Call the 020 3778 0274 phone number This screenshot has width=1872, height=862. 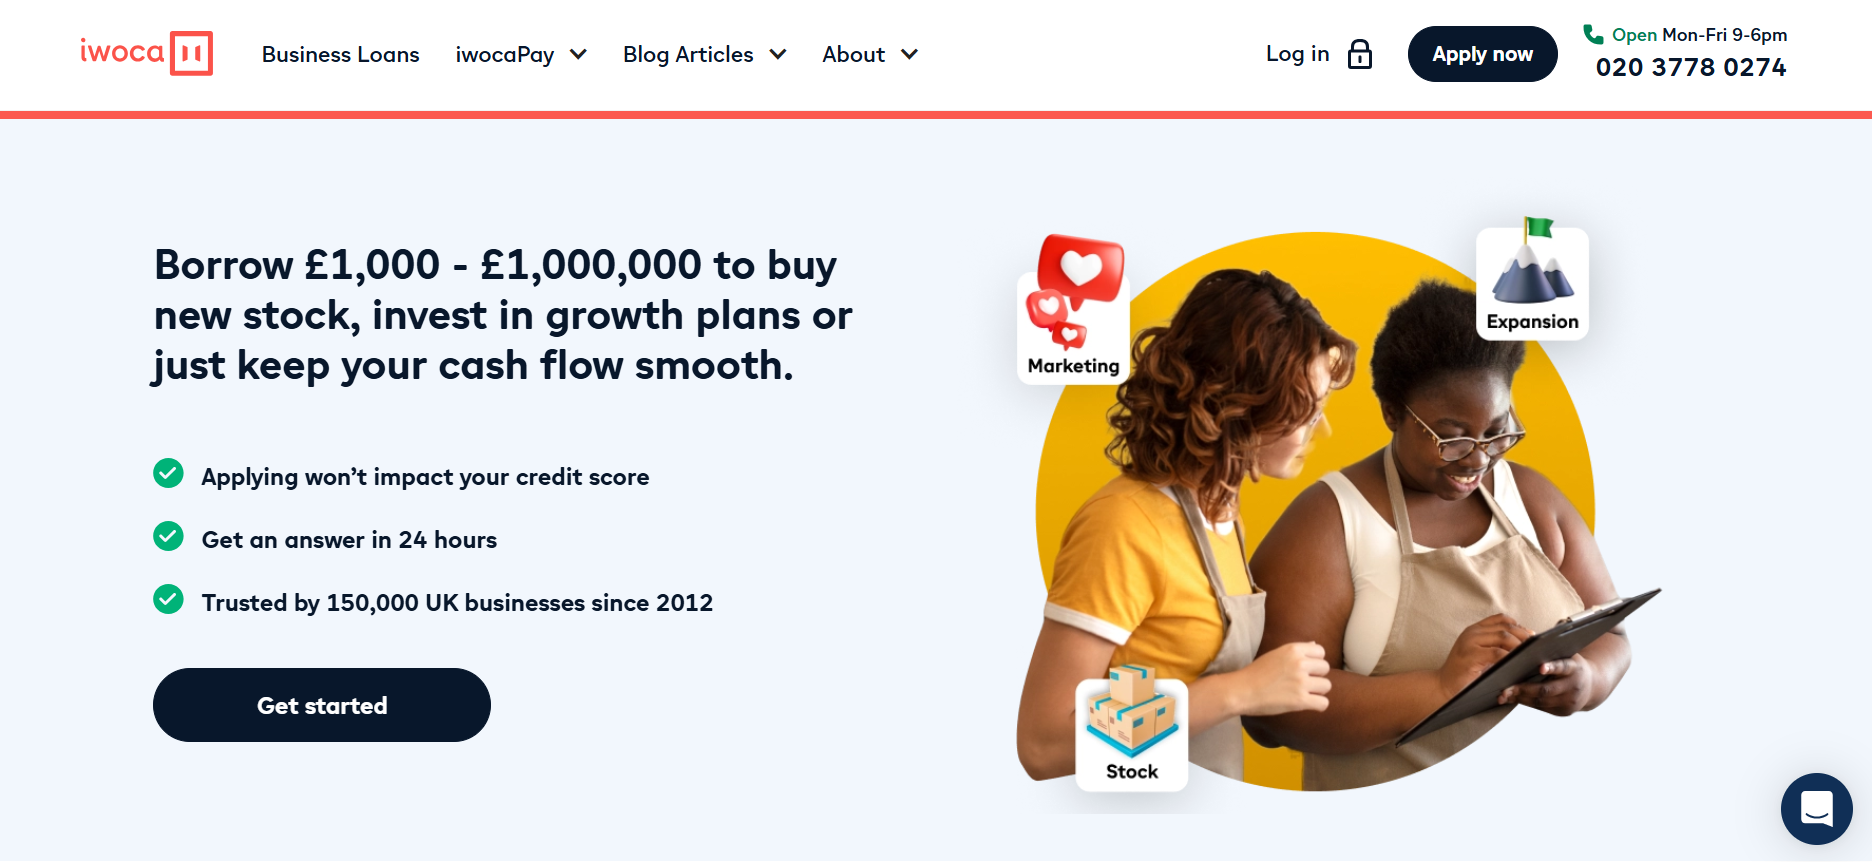1691,67
